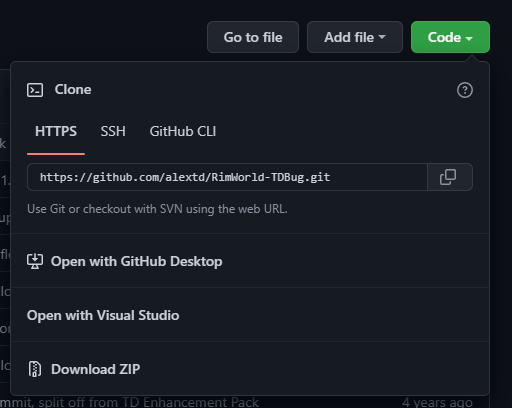Switch to the SSH tab

pyautogui.click(x=113, y=131)
